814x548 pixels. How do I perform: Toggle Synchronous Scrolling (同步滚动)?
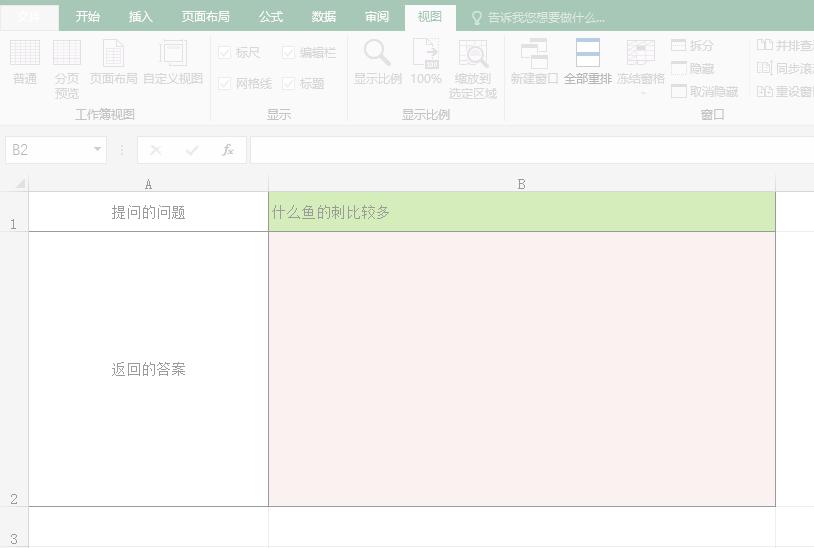click(x=785, y=68)
